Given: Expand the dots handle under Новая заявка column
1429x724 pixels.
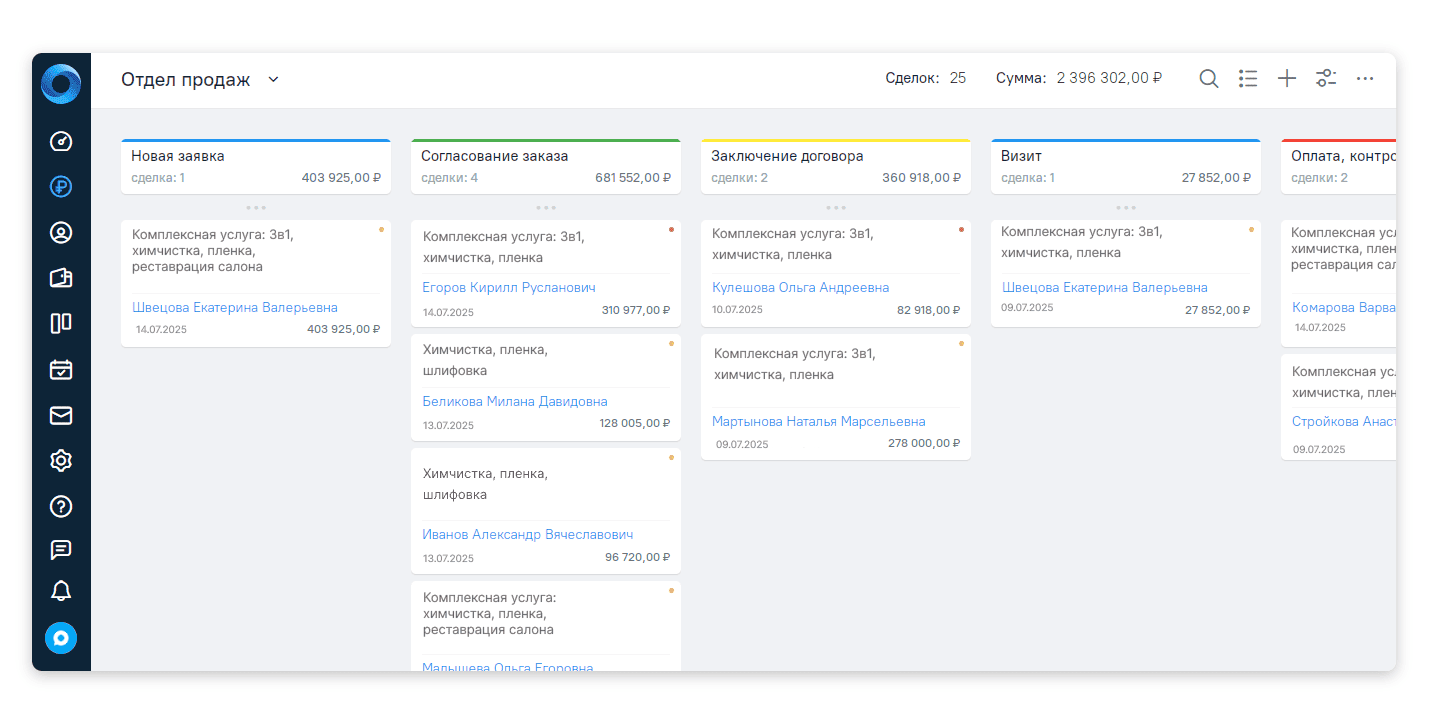Looking at the screenshot, I should pyautogui.click(x=256, y=208).
